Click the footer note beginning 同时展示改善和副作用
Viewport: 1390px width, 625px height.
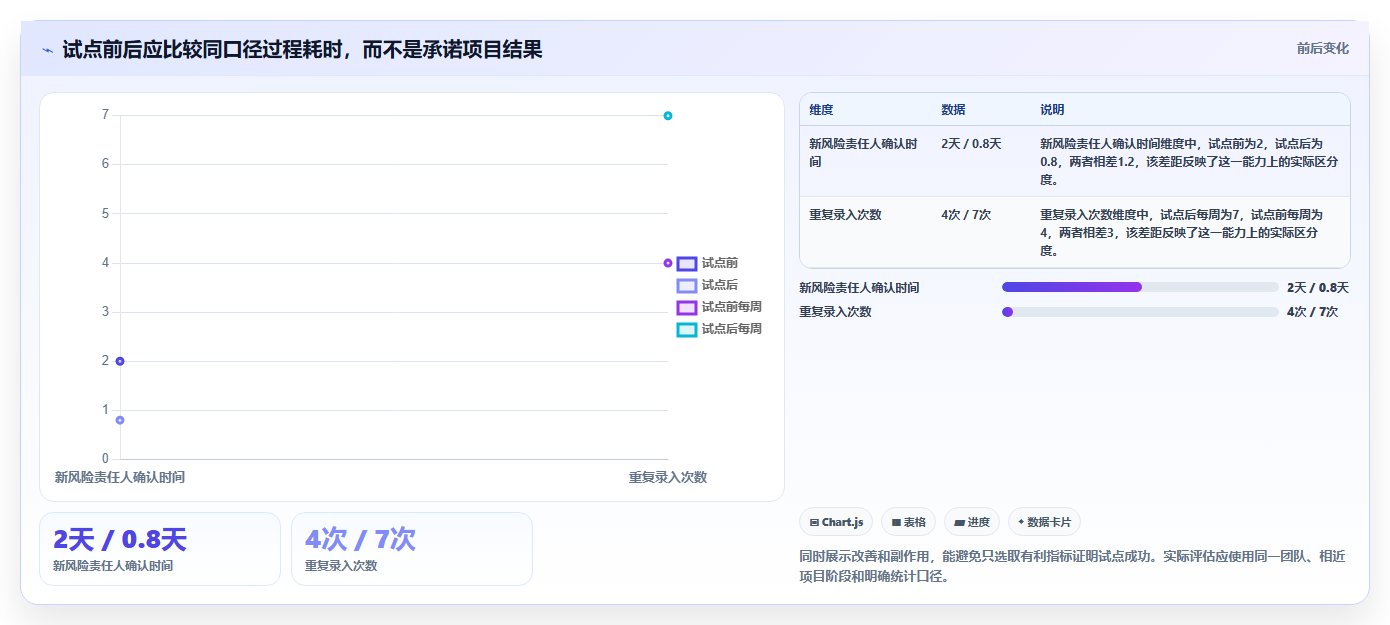[x=1072, y=566]
